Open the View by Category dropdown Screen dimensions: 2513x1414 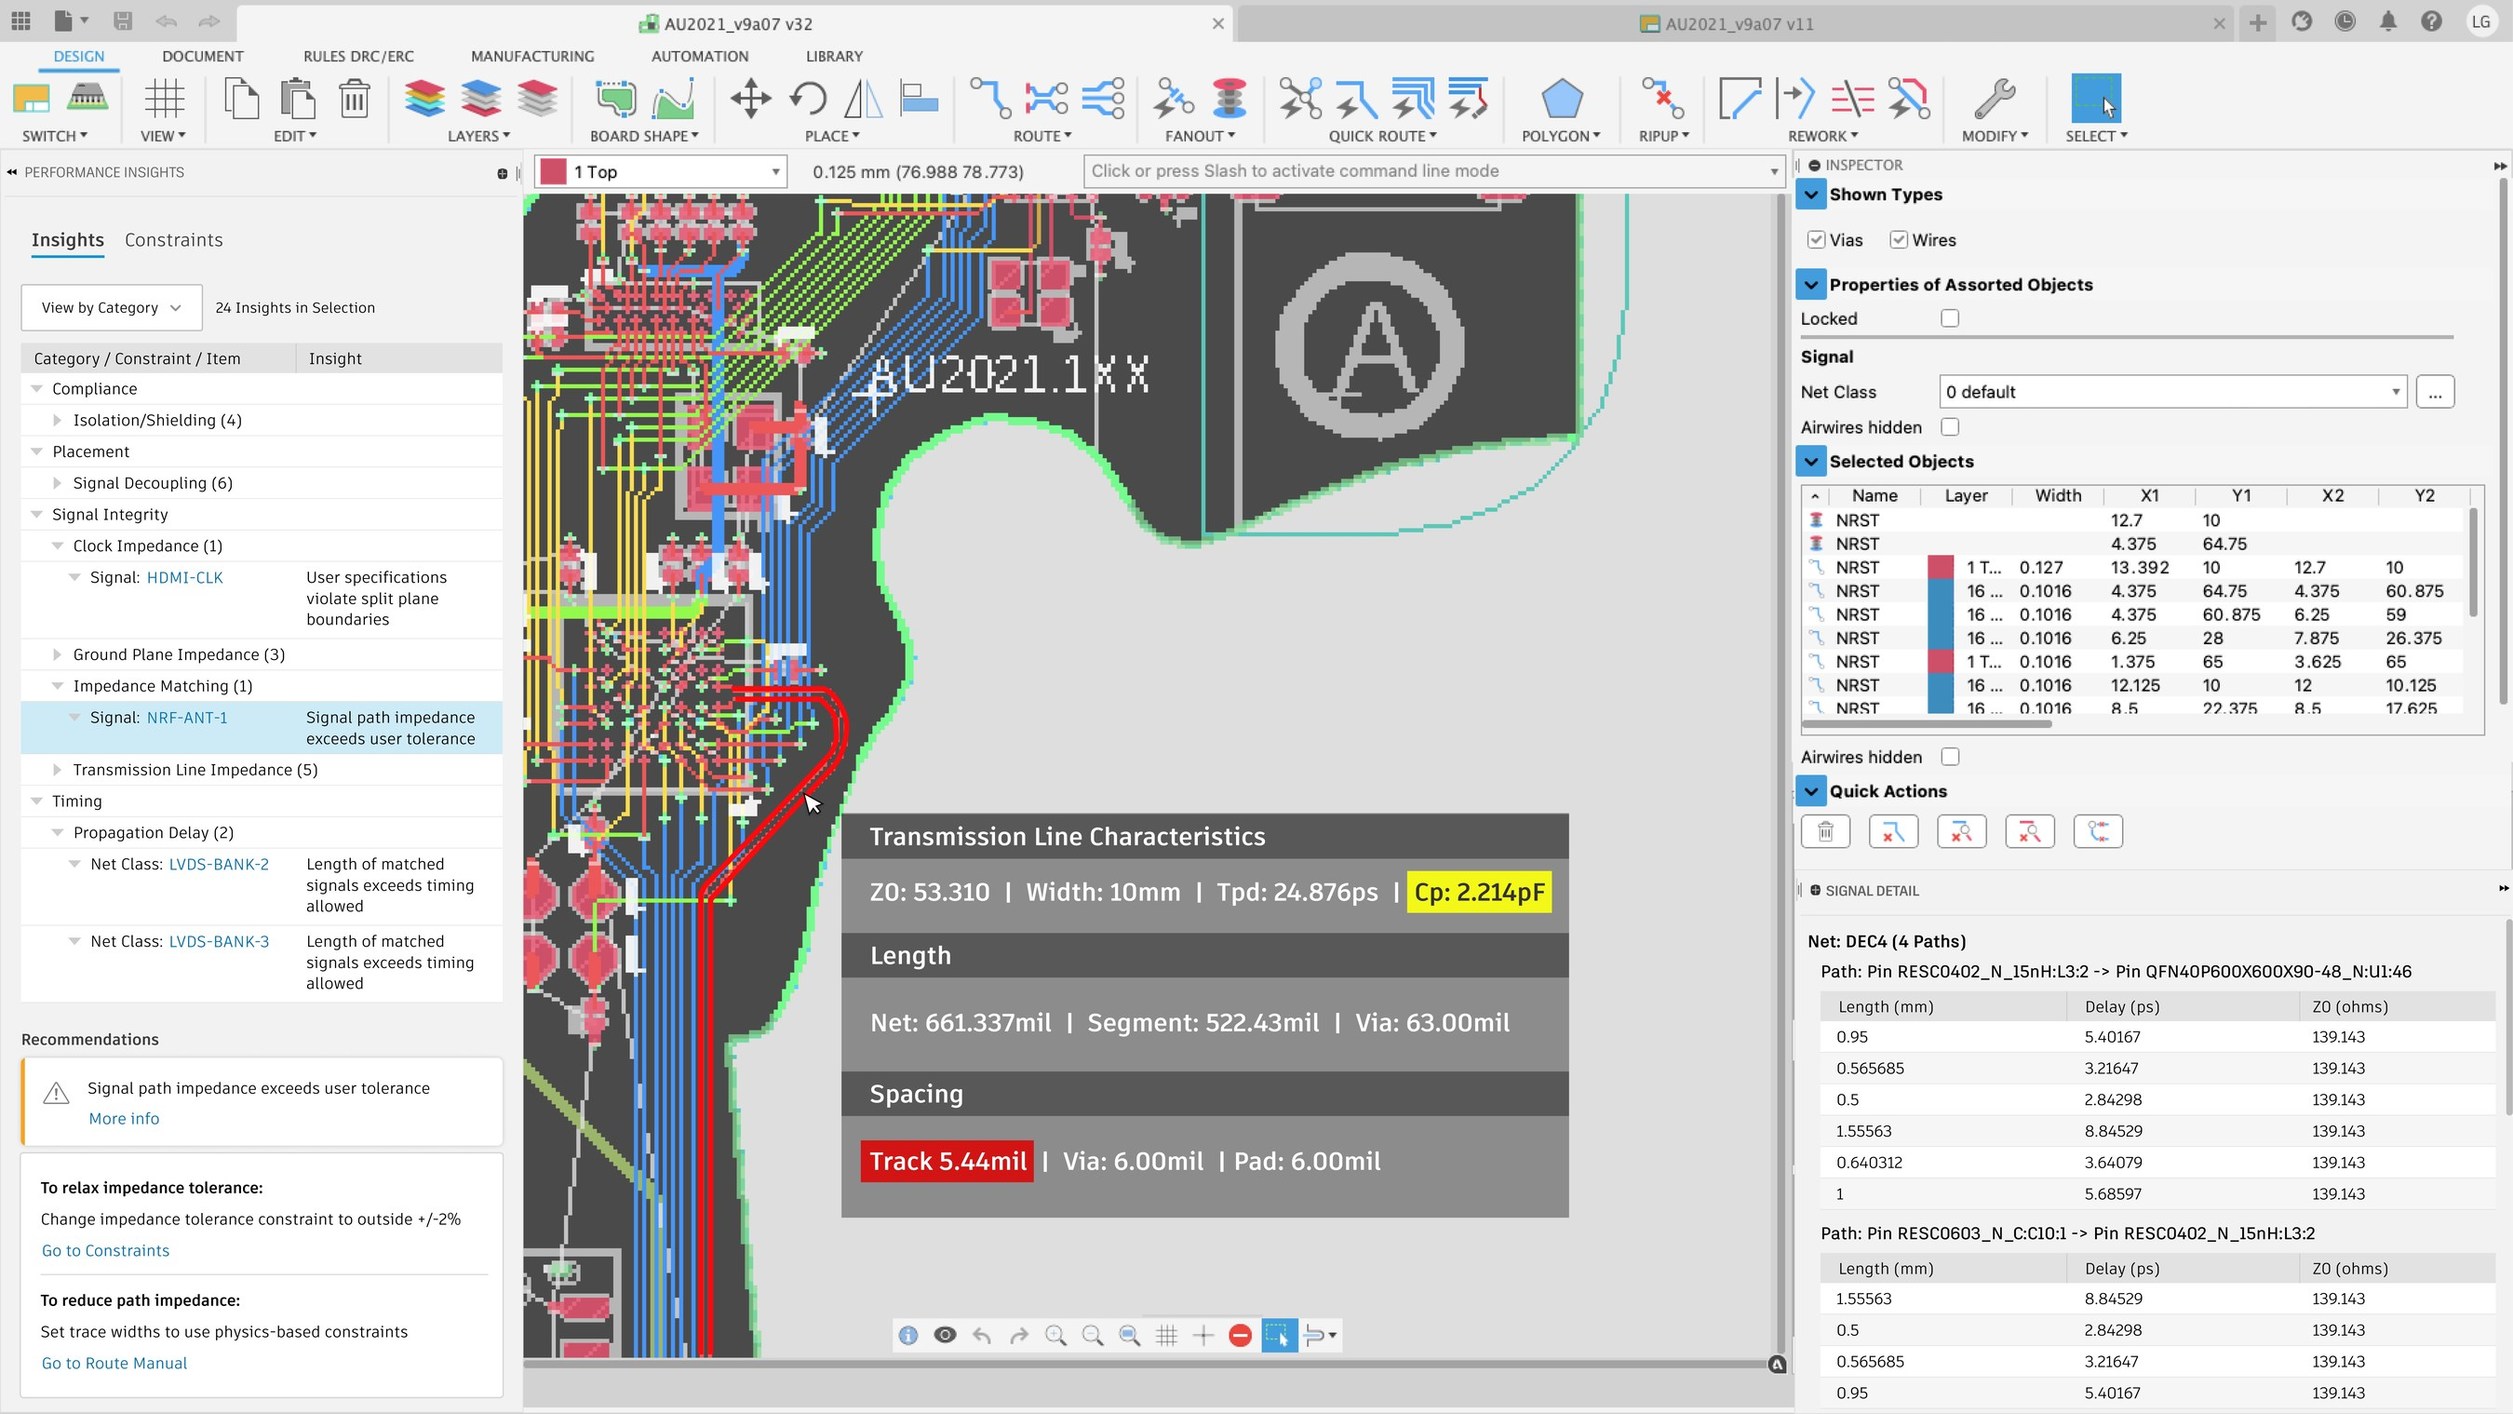110,307
